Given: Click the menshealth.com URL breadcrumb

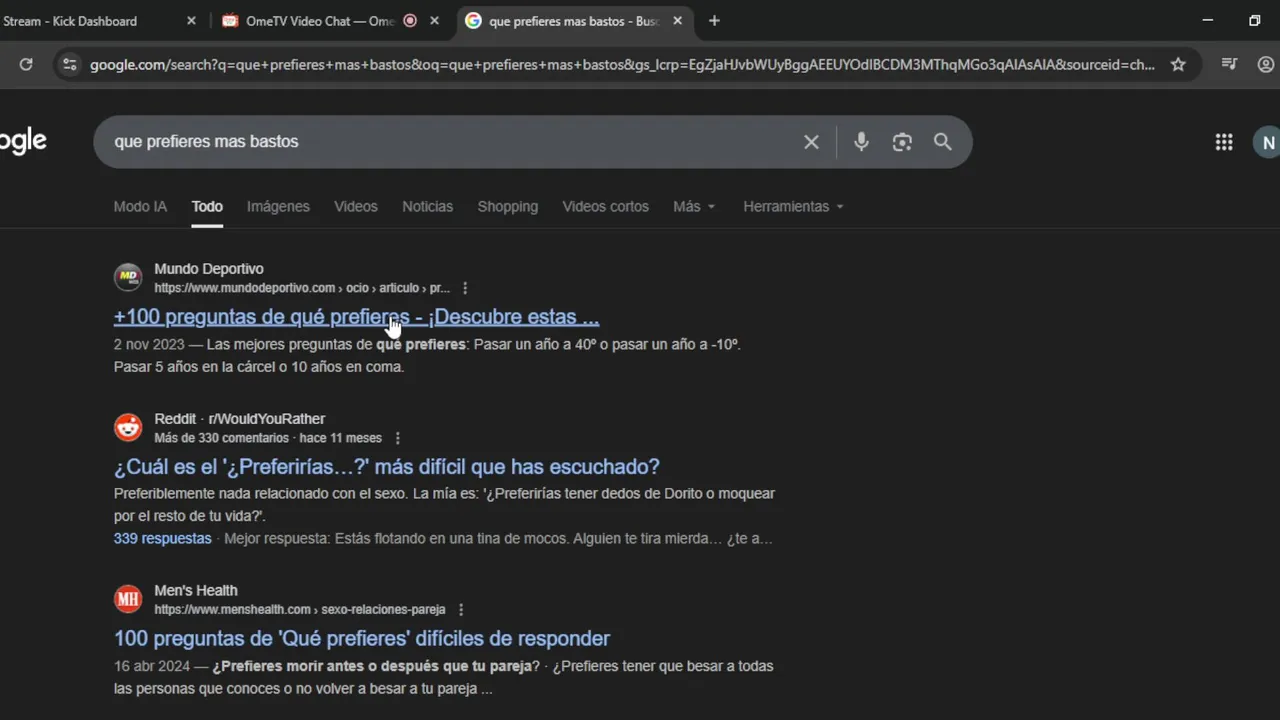Looking at the screenshot, I should (x=300, y=609).
